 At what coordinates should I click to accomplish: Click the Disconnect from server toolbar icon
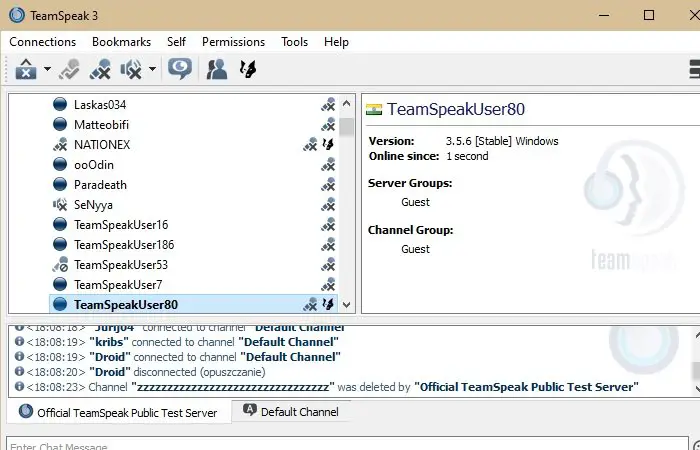[26, 69]
